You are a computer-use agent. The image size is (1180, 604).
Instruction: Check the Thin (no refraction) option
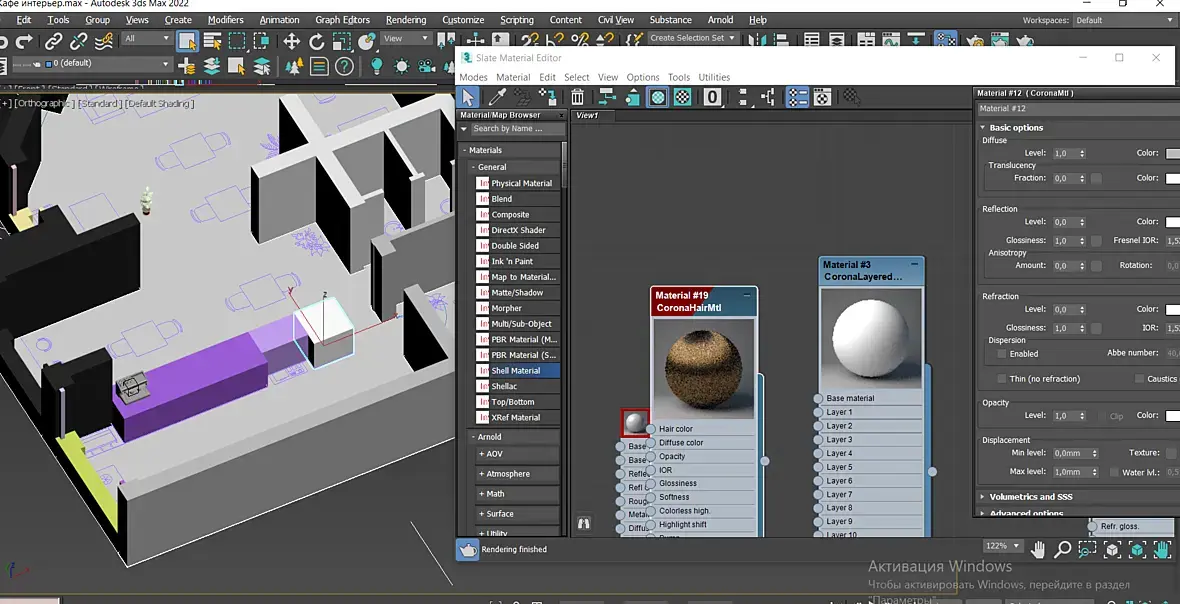point(1001,379)
